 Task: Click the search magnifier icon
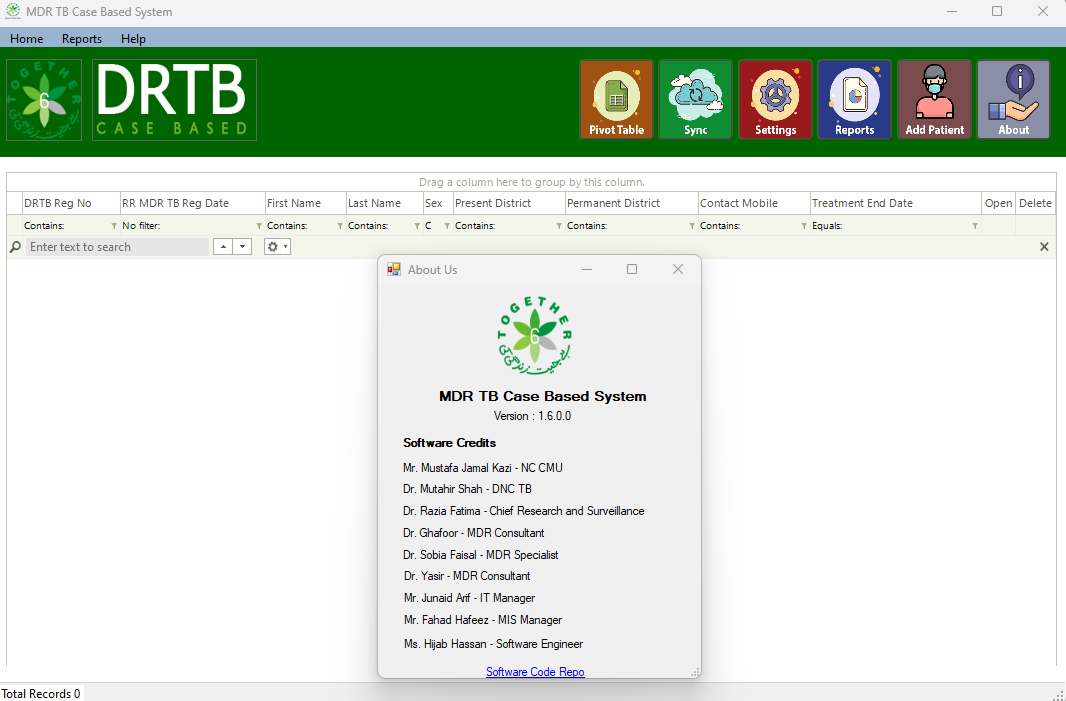click(x=15, y=247)
